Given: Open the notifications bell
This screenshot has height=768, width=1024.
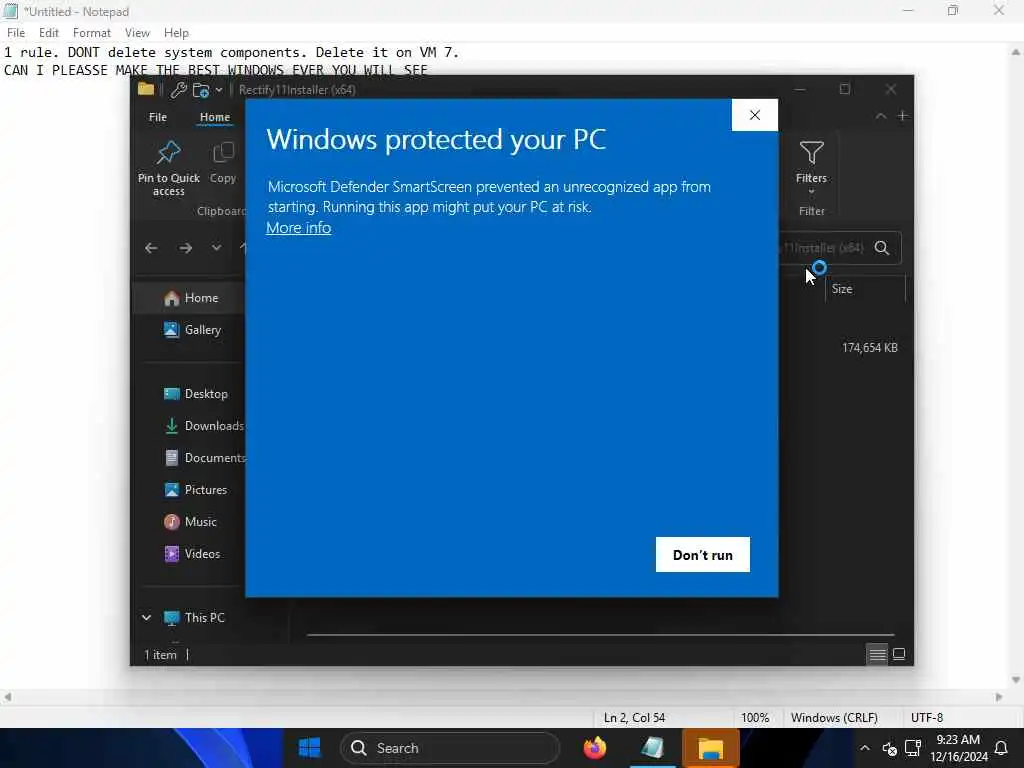Looking at the screenshot, I should (1000, 748).
